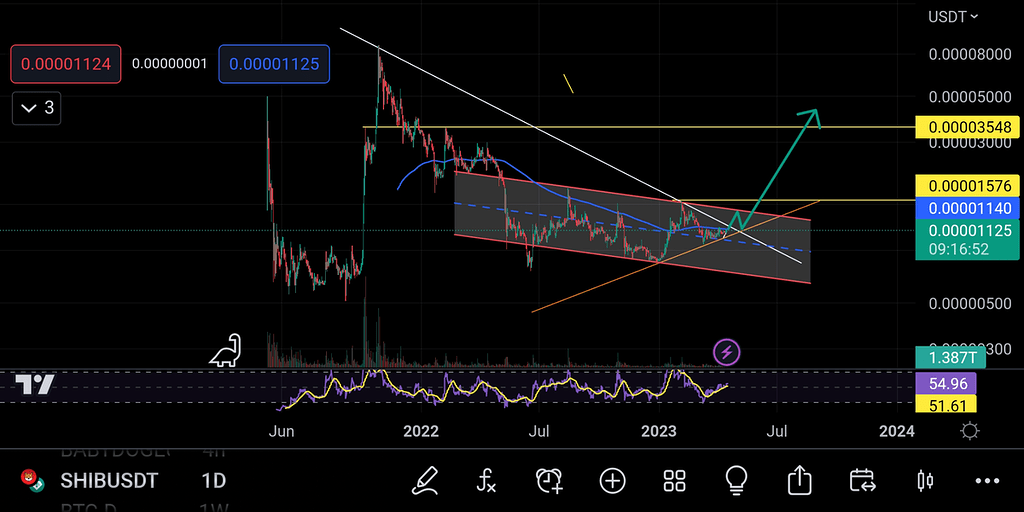Screen dimensions: 1024x512
Task: Open the SHIBUSDT symbol search
Action: point(108,481)
